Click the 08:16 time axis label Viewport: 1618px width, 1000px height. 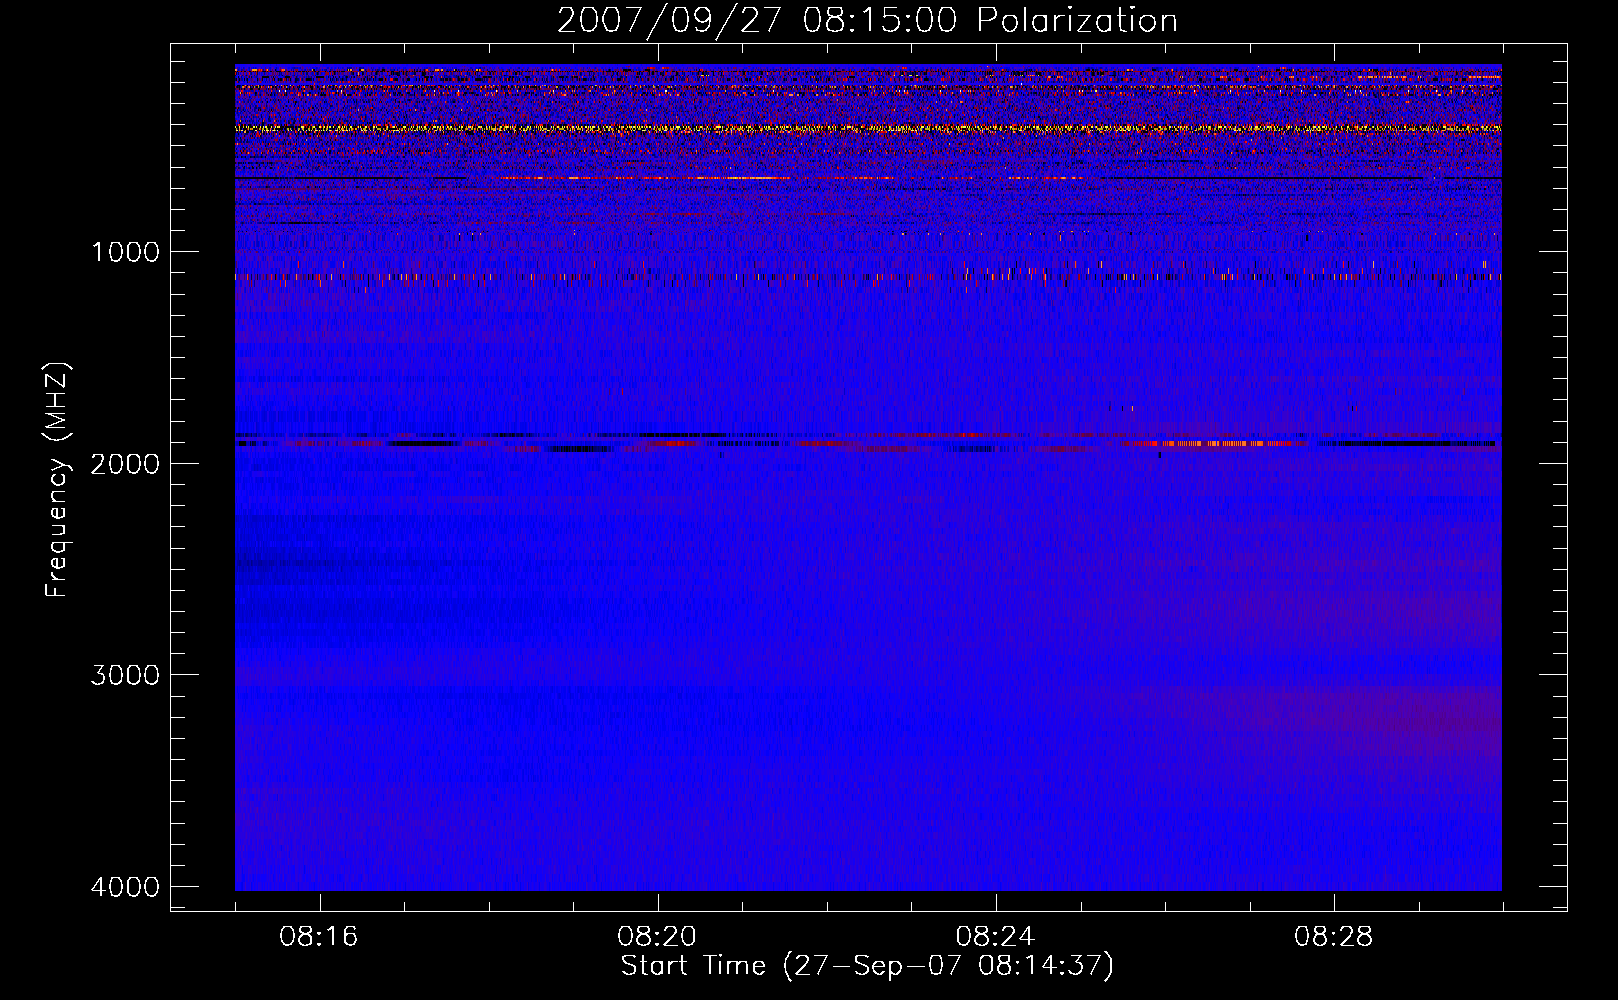click(x=319, y=937)
